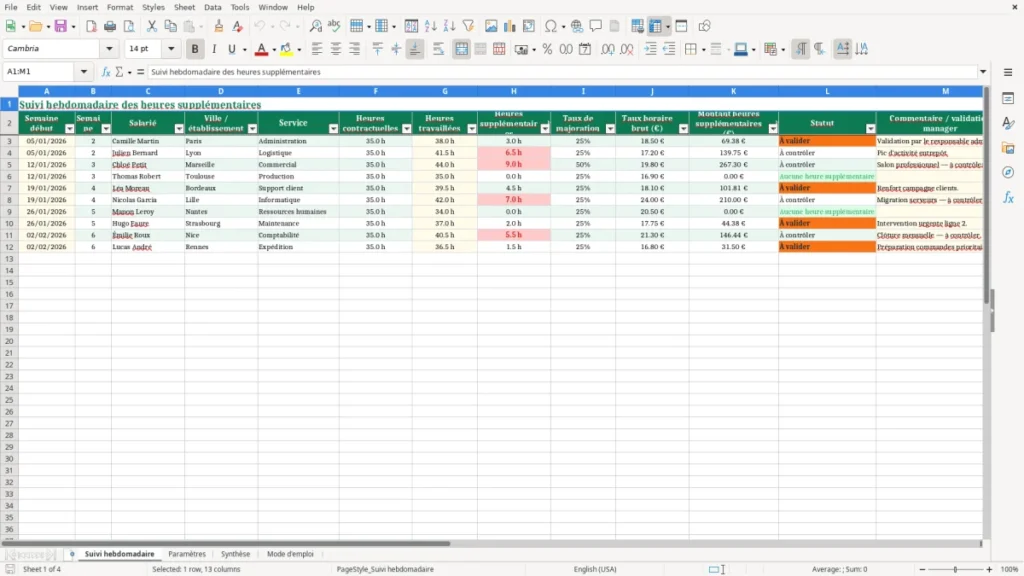Apply the red font color swatch
The image size is (1024, 576).
click(261, 49)
